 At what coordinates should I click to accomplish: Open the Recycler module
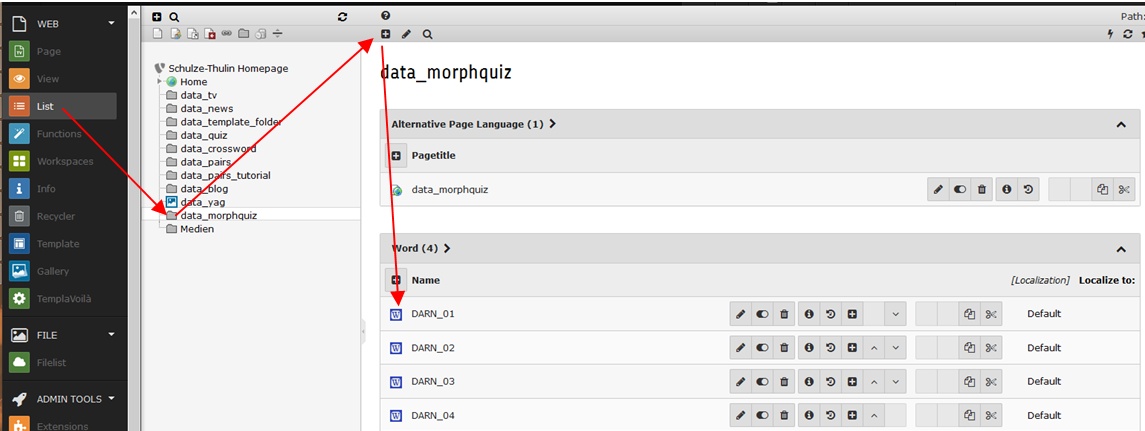[55, 216]
